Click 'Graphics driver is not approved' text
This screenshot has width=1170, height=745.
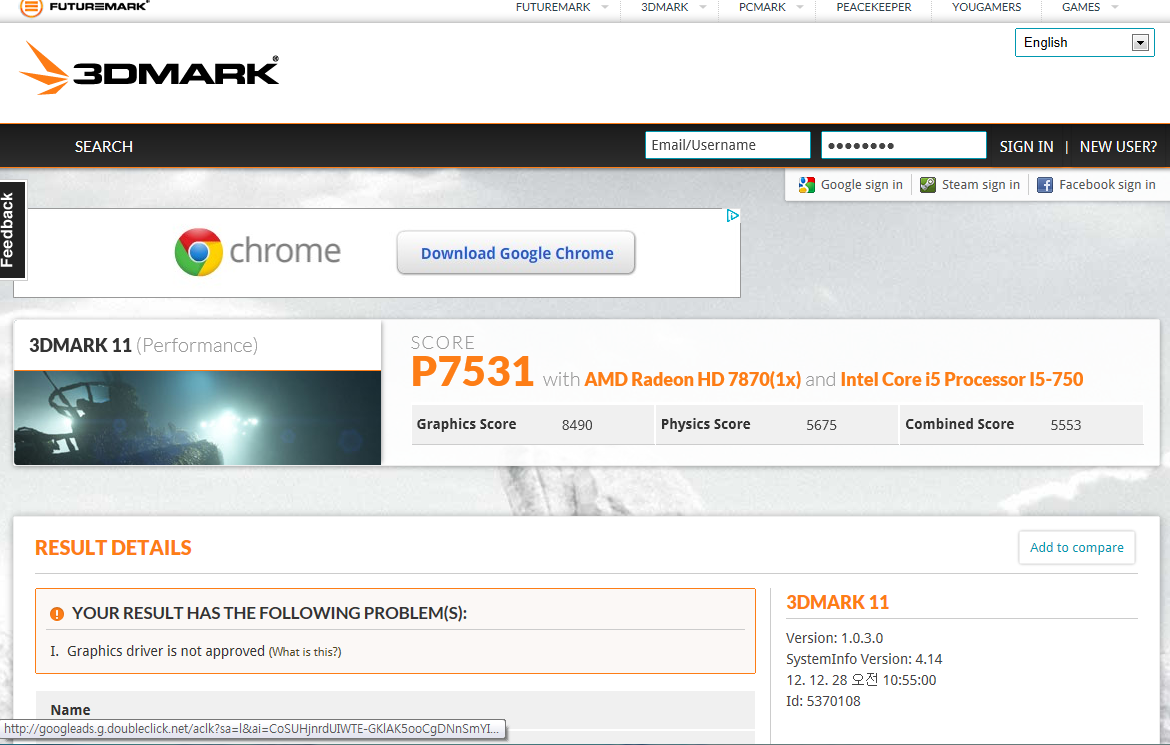tap(166, 651)
